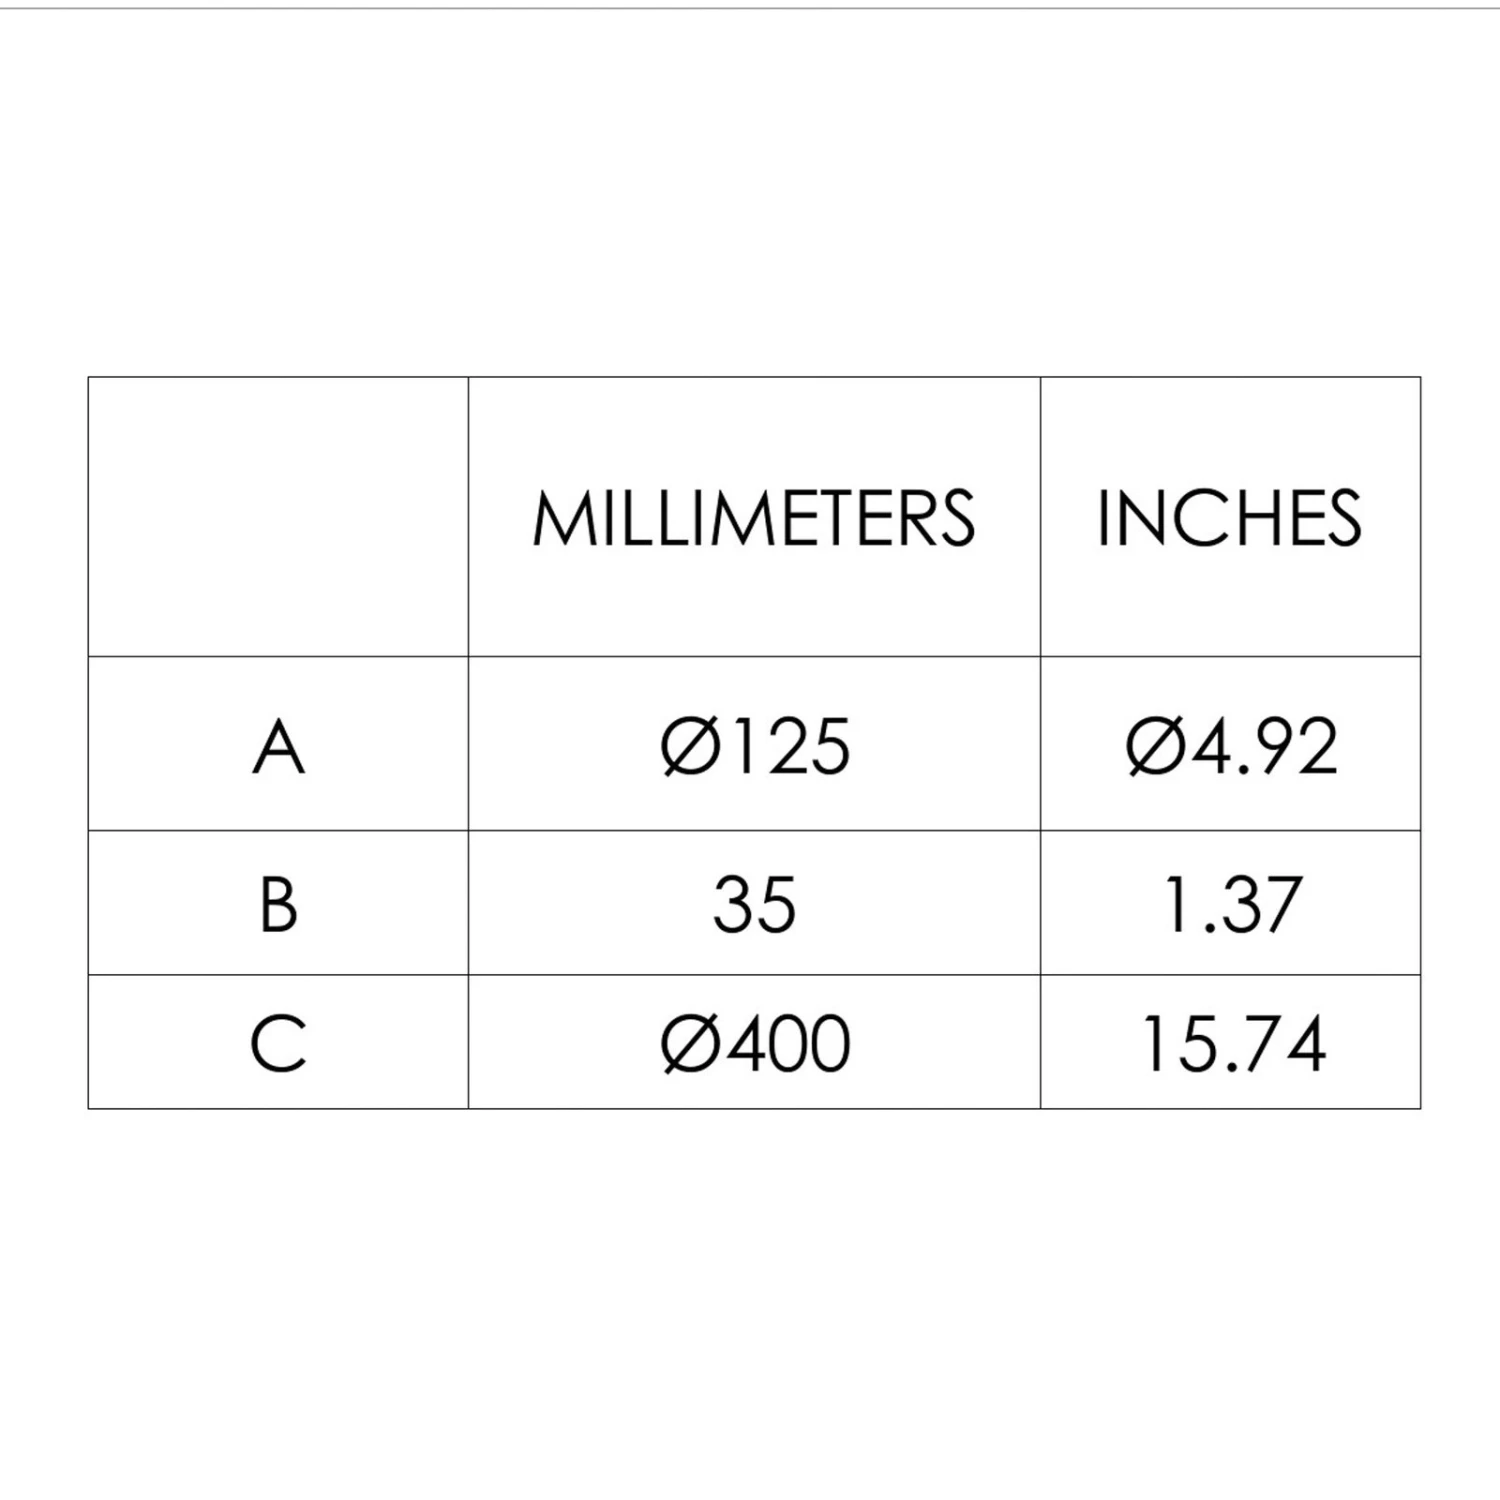Screen dimensions: 1500x1500
Task: Click the number 125 in row A
Action: pos(788,747)
